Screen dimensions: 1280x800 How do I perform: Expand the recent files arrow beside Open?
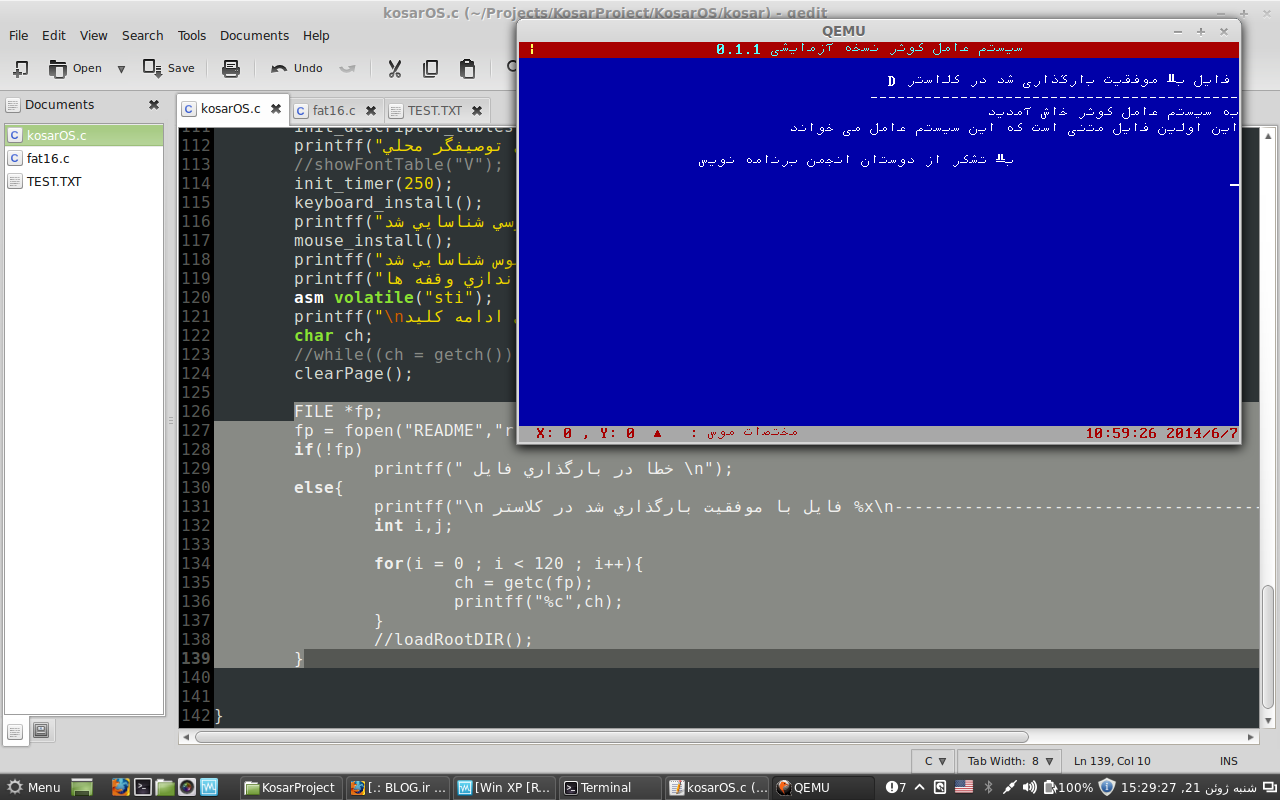click(121, 69)
